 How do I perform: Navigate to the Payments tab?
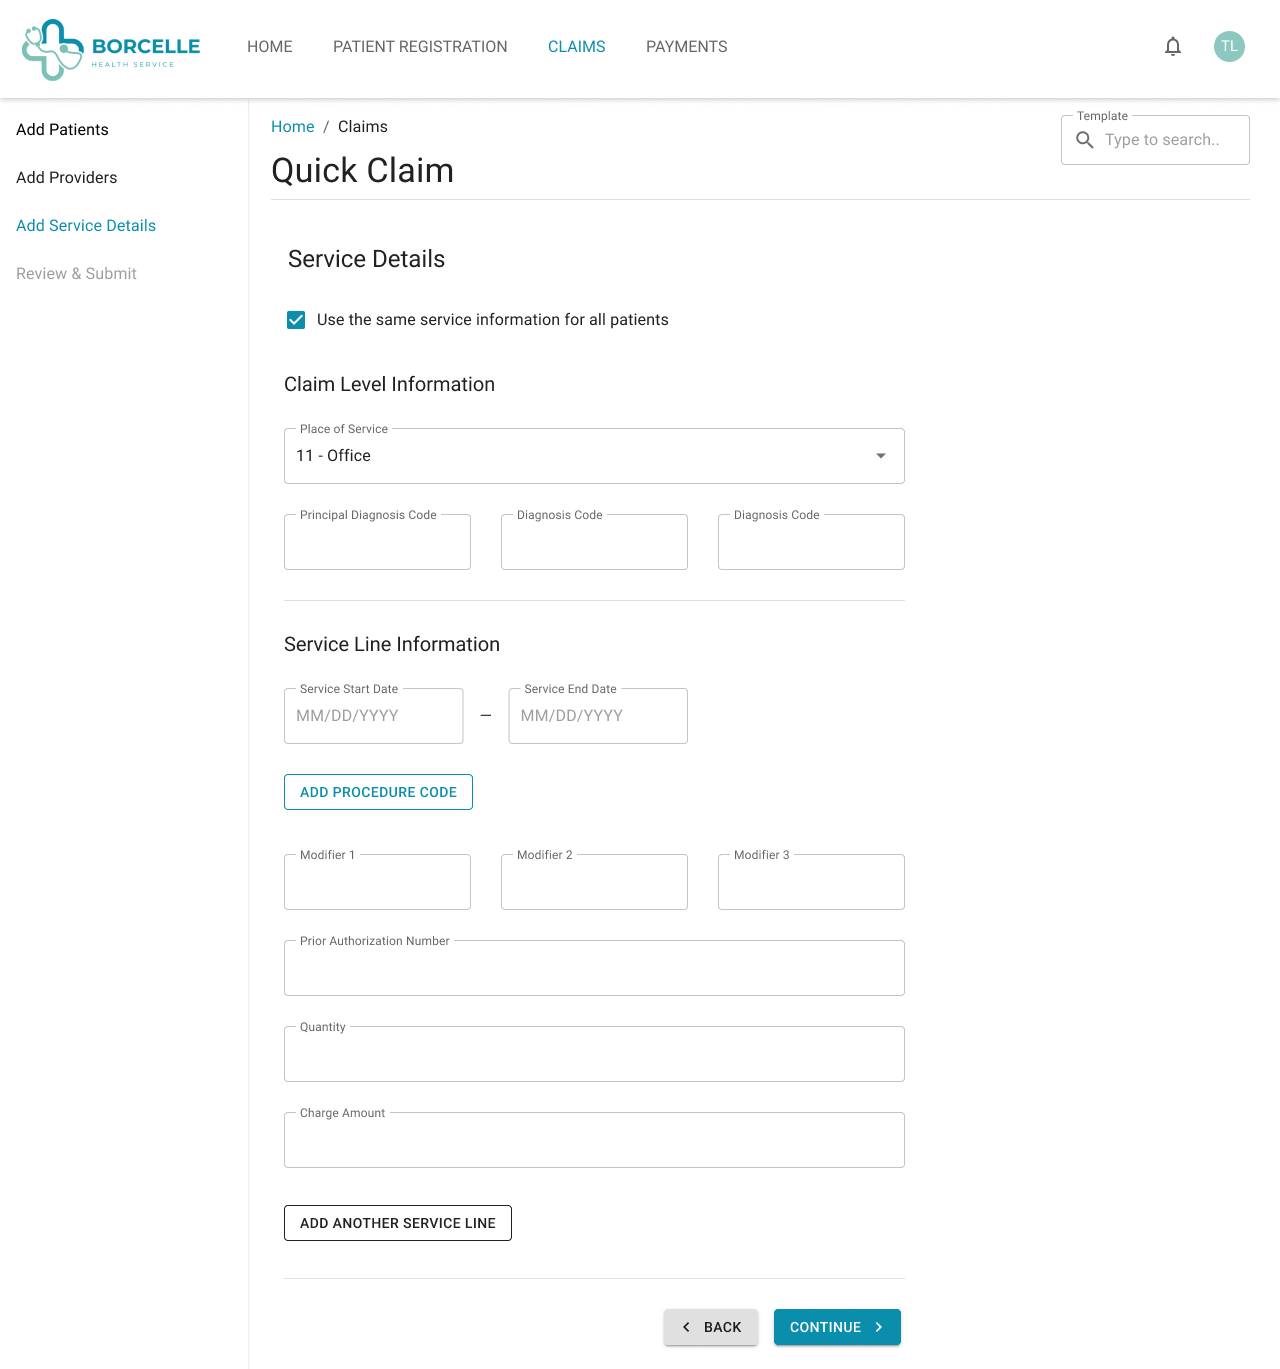coord(686,47)
